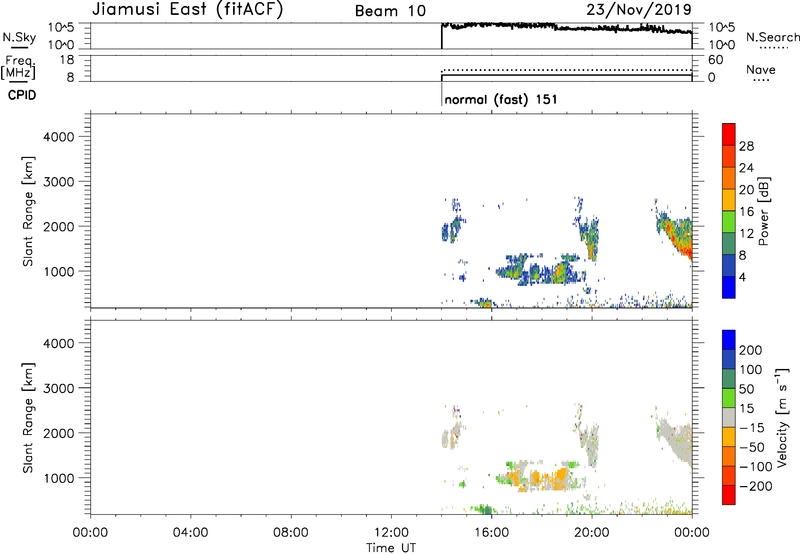The width and height of the screenshot is (800, 554).
Task: Click the gray segment of the velocity colorbar
Action: click(729, 417)
